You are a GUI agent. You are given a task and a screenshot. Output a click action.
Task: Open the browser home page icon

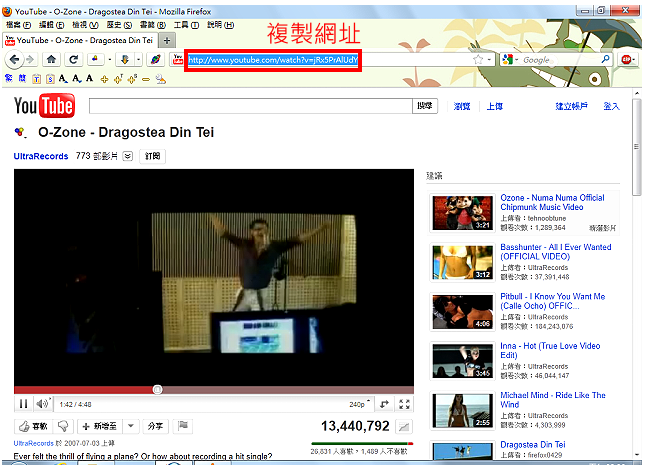click(51, 60)
